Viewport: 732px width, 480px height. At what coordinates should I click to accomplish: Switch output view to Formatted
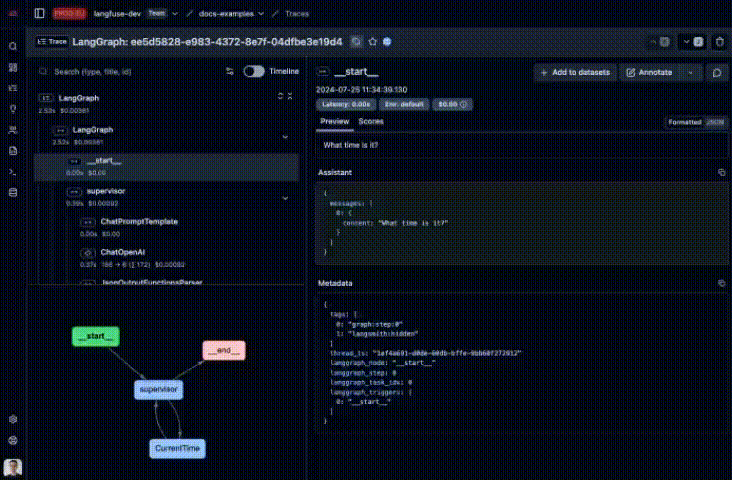685,122
